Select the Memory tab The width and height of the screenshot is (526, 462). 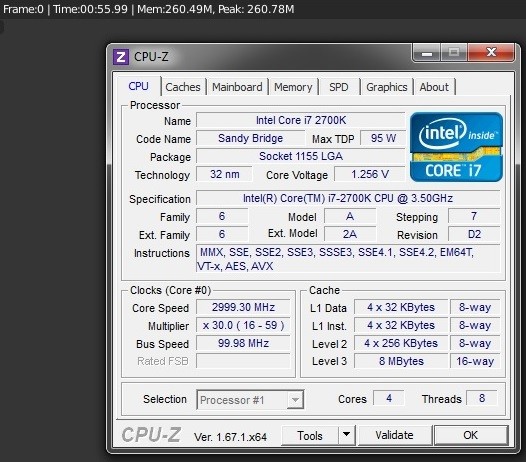click(x=293, y=87)
